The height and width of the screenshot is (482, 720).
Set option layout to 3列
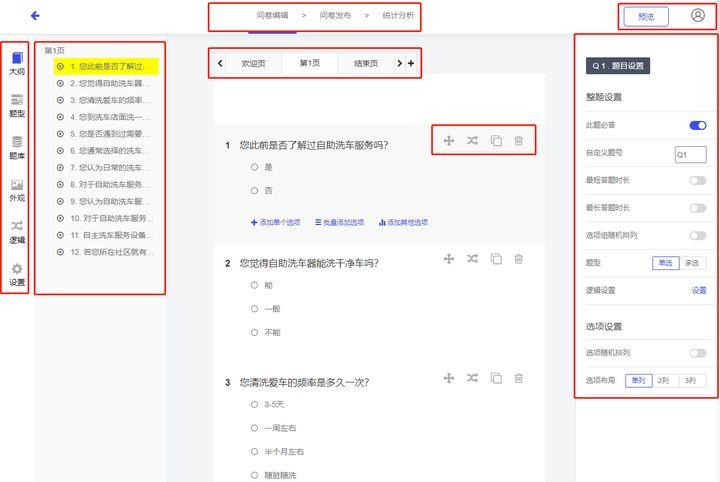point(691,381)
